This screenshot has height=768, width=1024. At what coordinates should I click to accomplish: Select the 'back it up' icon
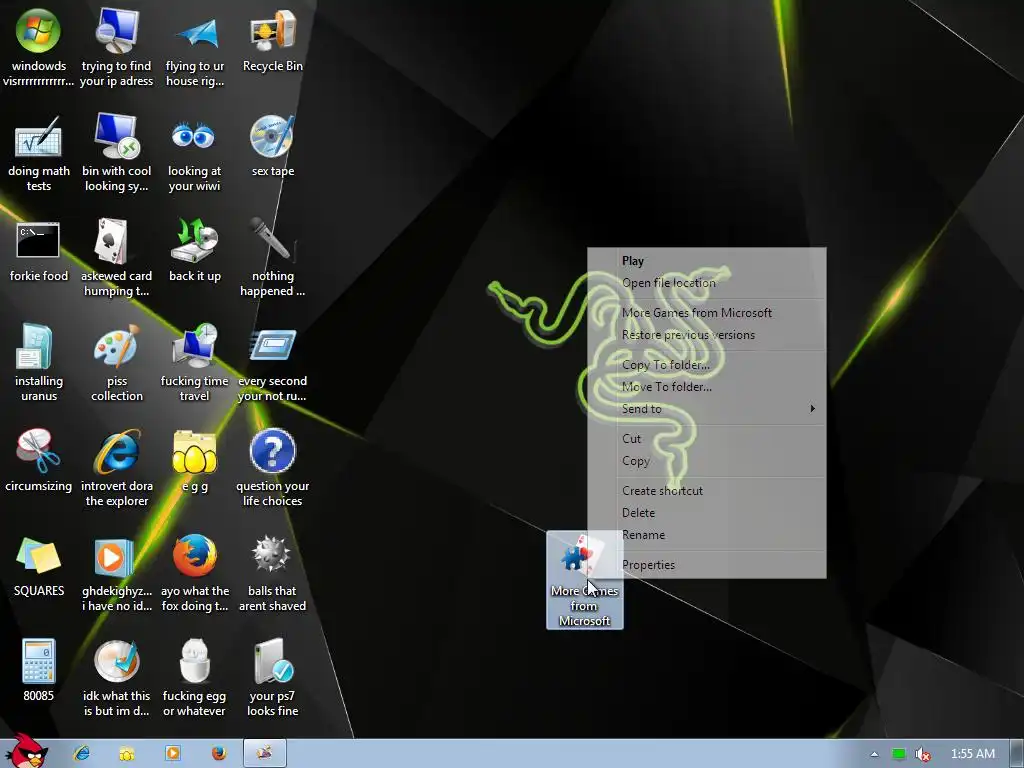(195, 251)
